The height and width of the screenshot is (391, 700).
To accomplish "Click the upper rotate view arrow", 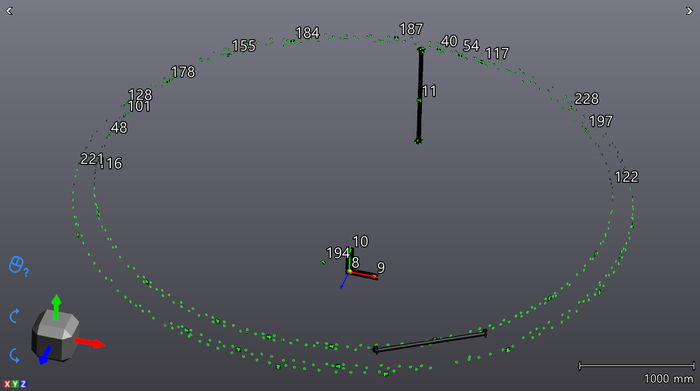I will (14, 316).
